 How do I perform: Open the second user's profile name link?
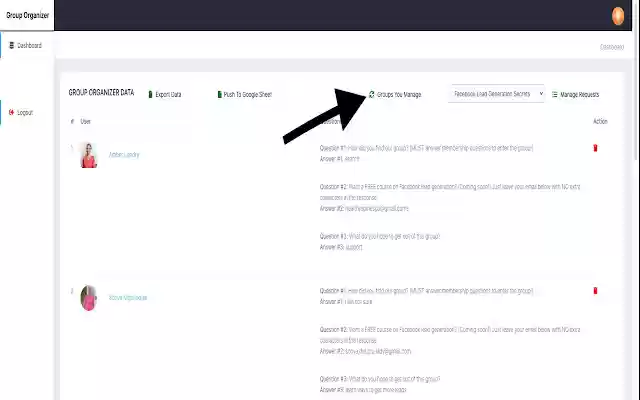pyautogui.click(x=128, y=298)
